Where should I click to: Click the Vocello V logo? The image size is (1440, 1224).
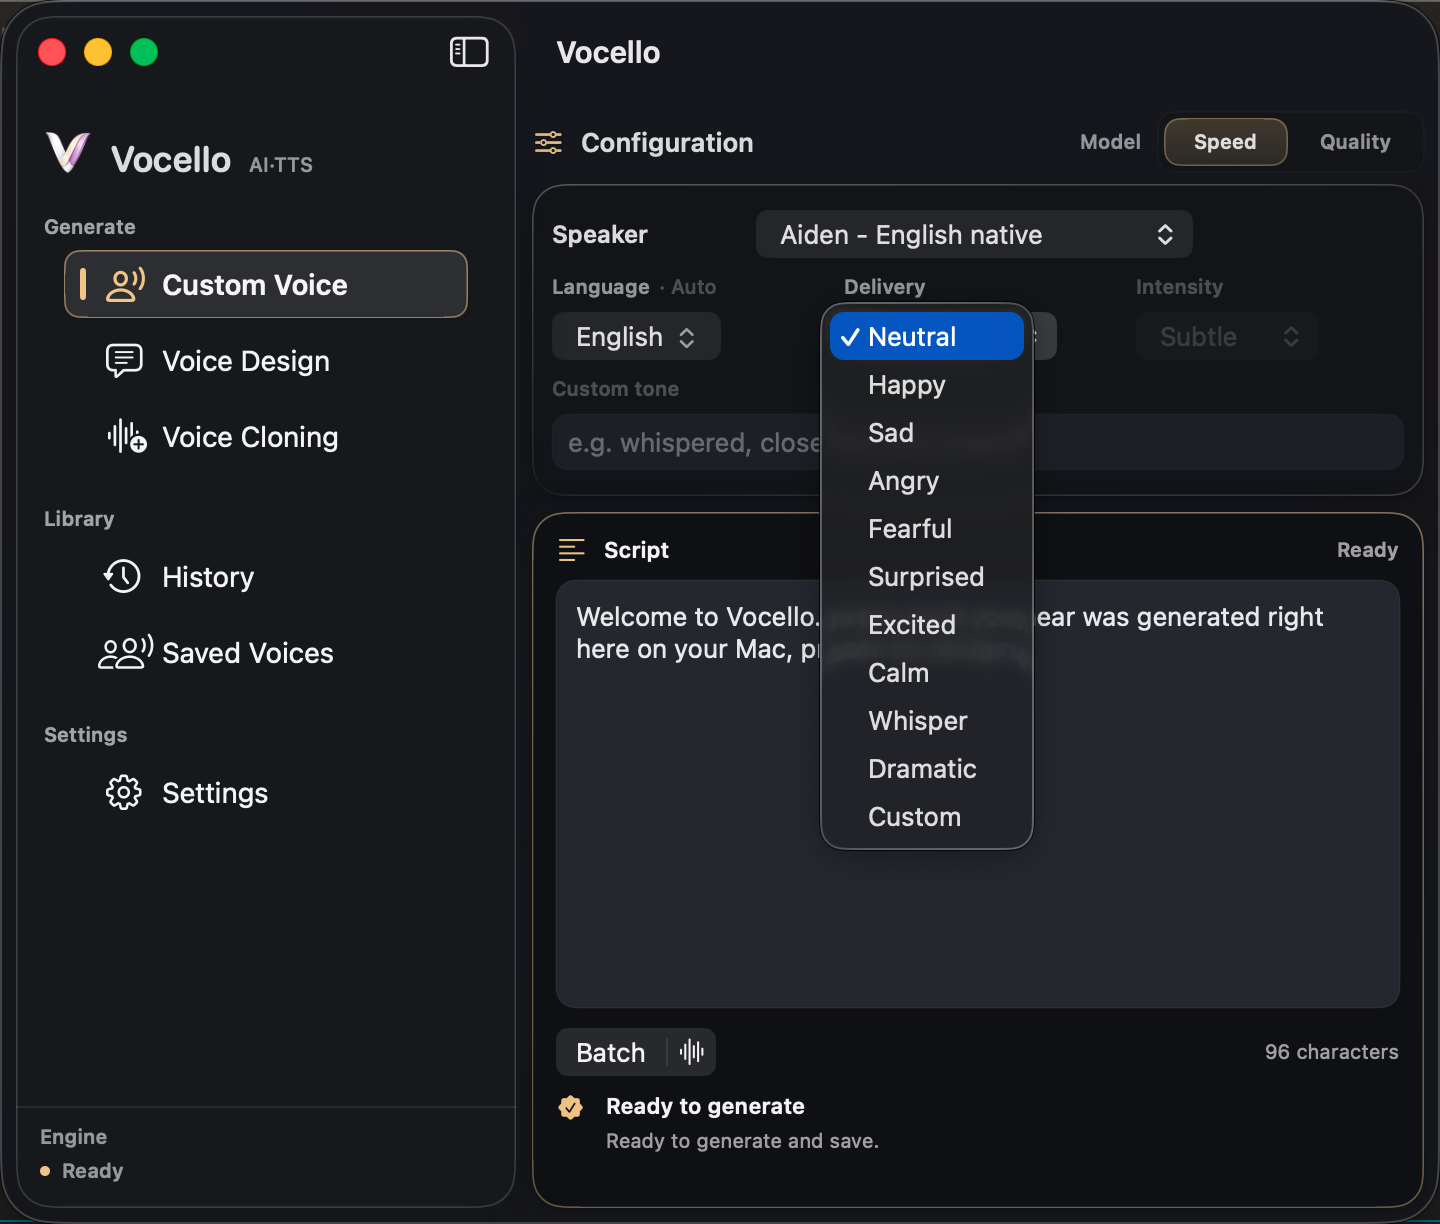(x=68, y=153)
